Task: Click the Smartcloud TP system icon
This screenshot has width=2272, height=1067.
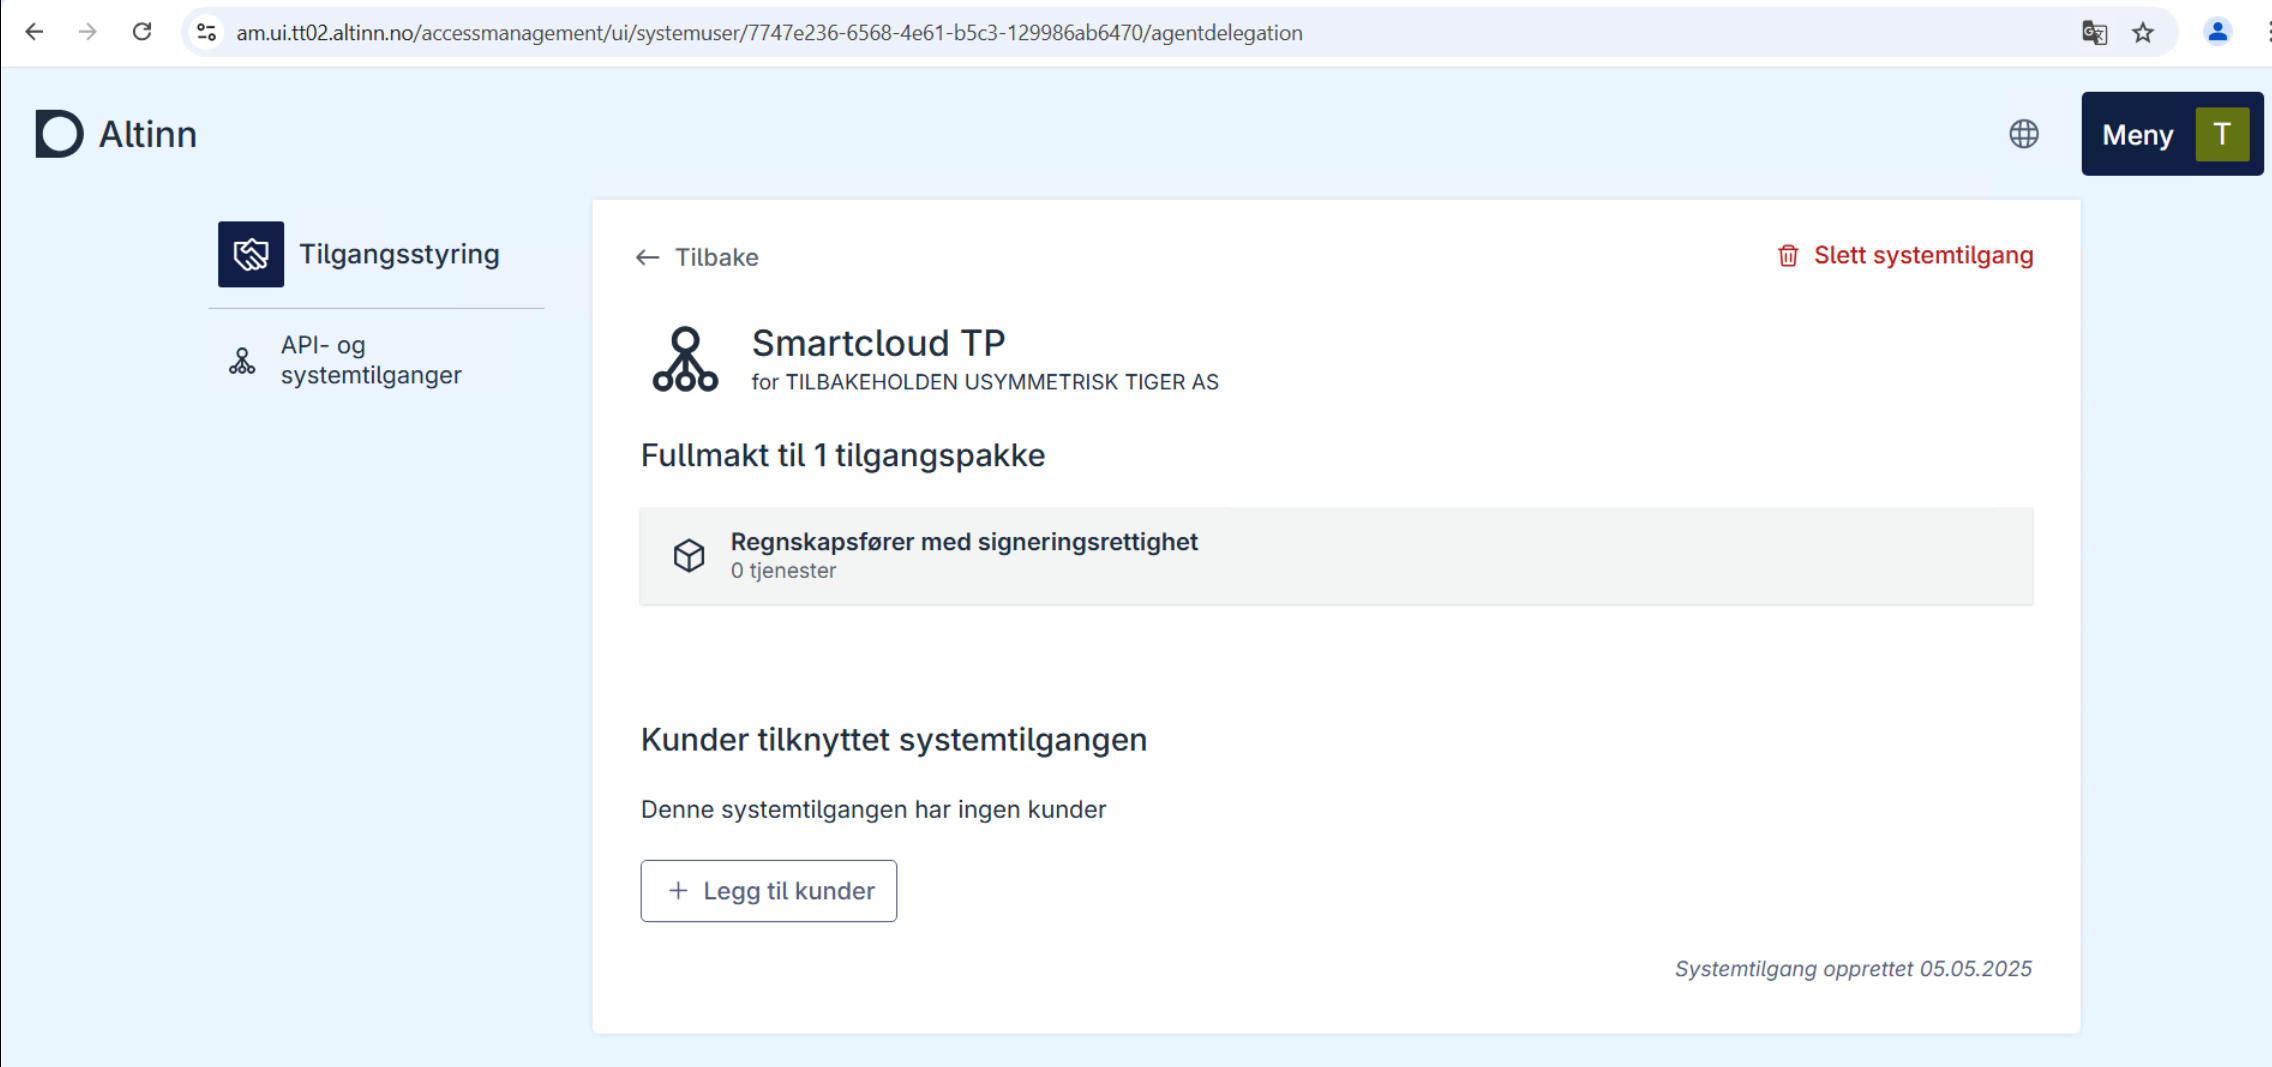Action: [685, 359]
